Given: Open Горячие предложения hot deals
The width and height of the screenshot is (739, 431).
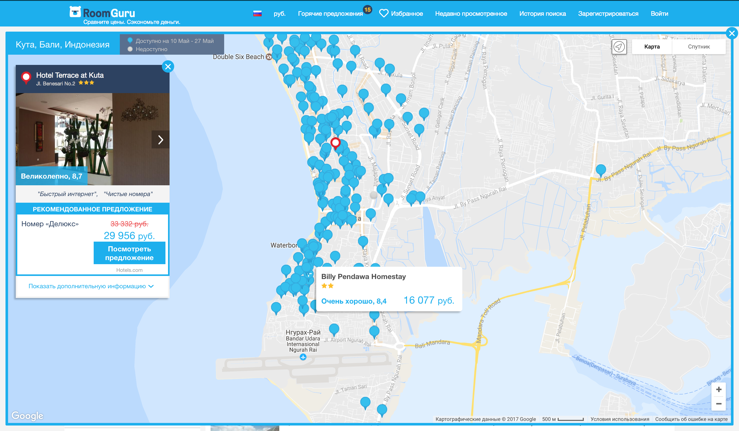Looking at the screenshot, I should pos(330,14).
